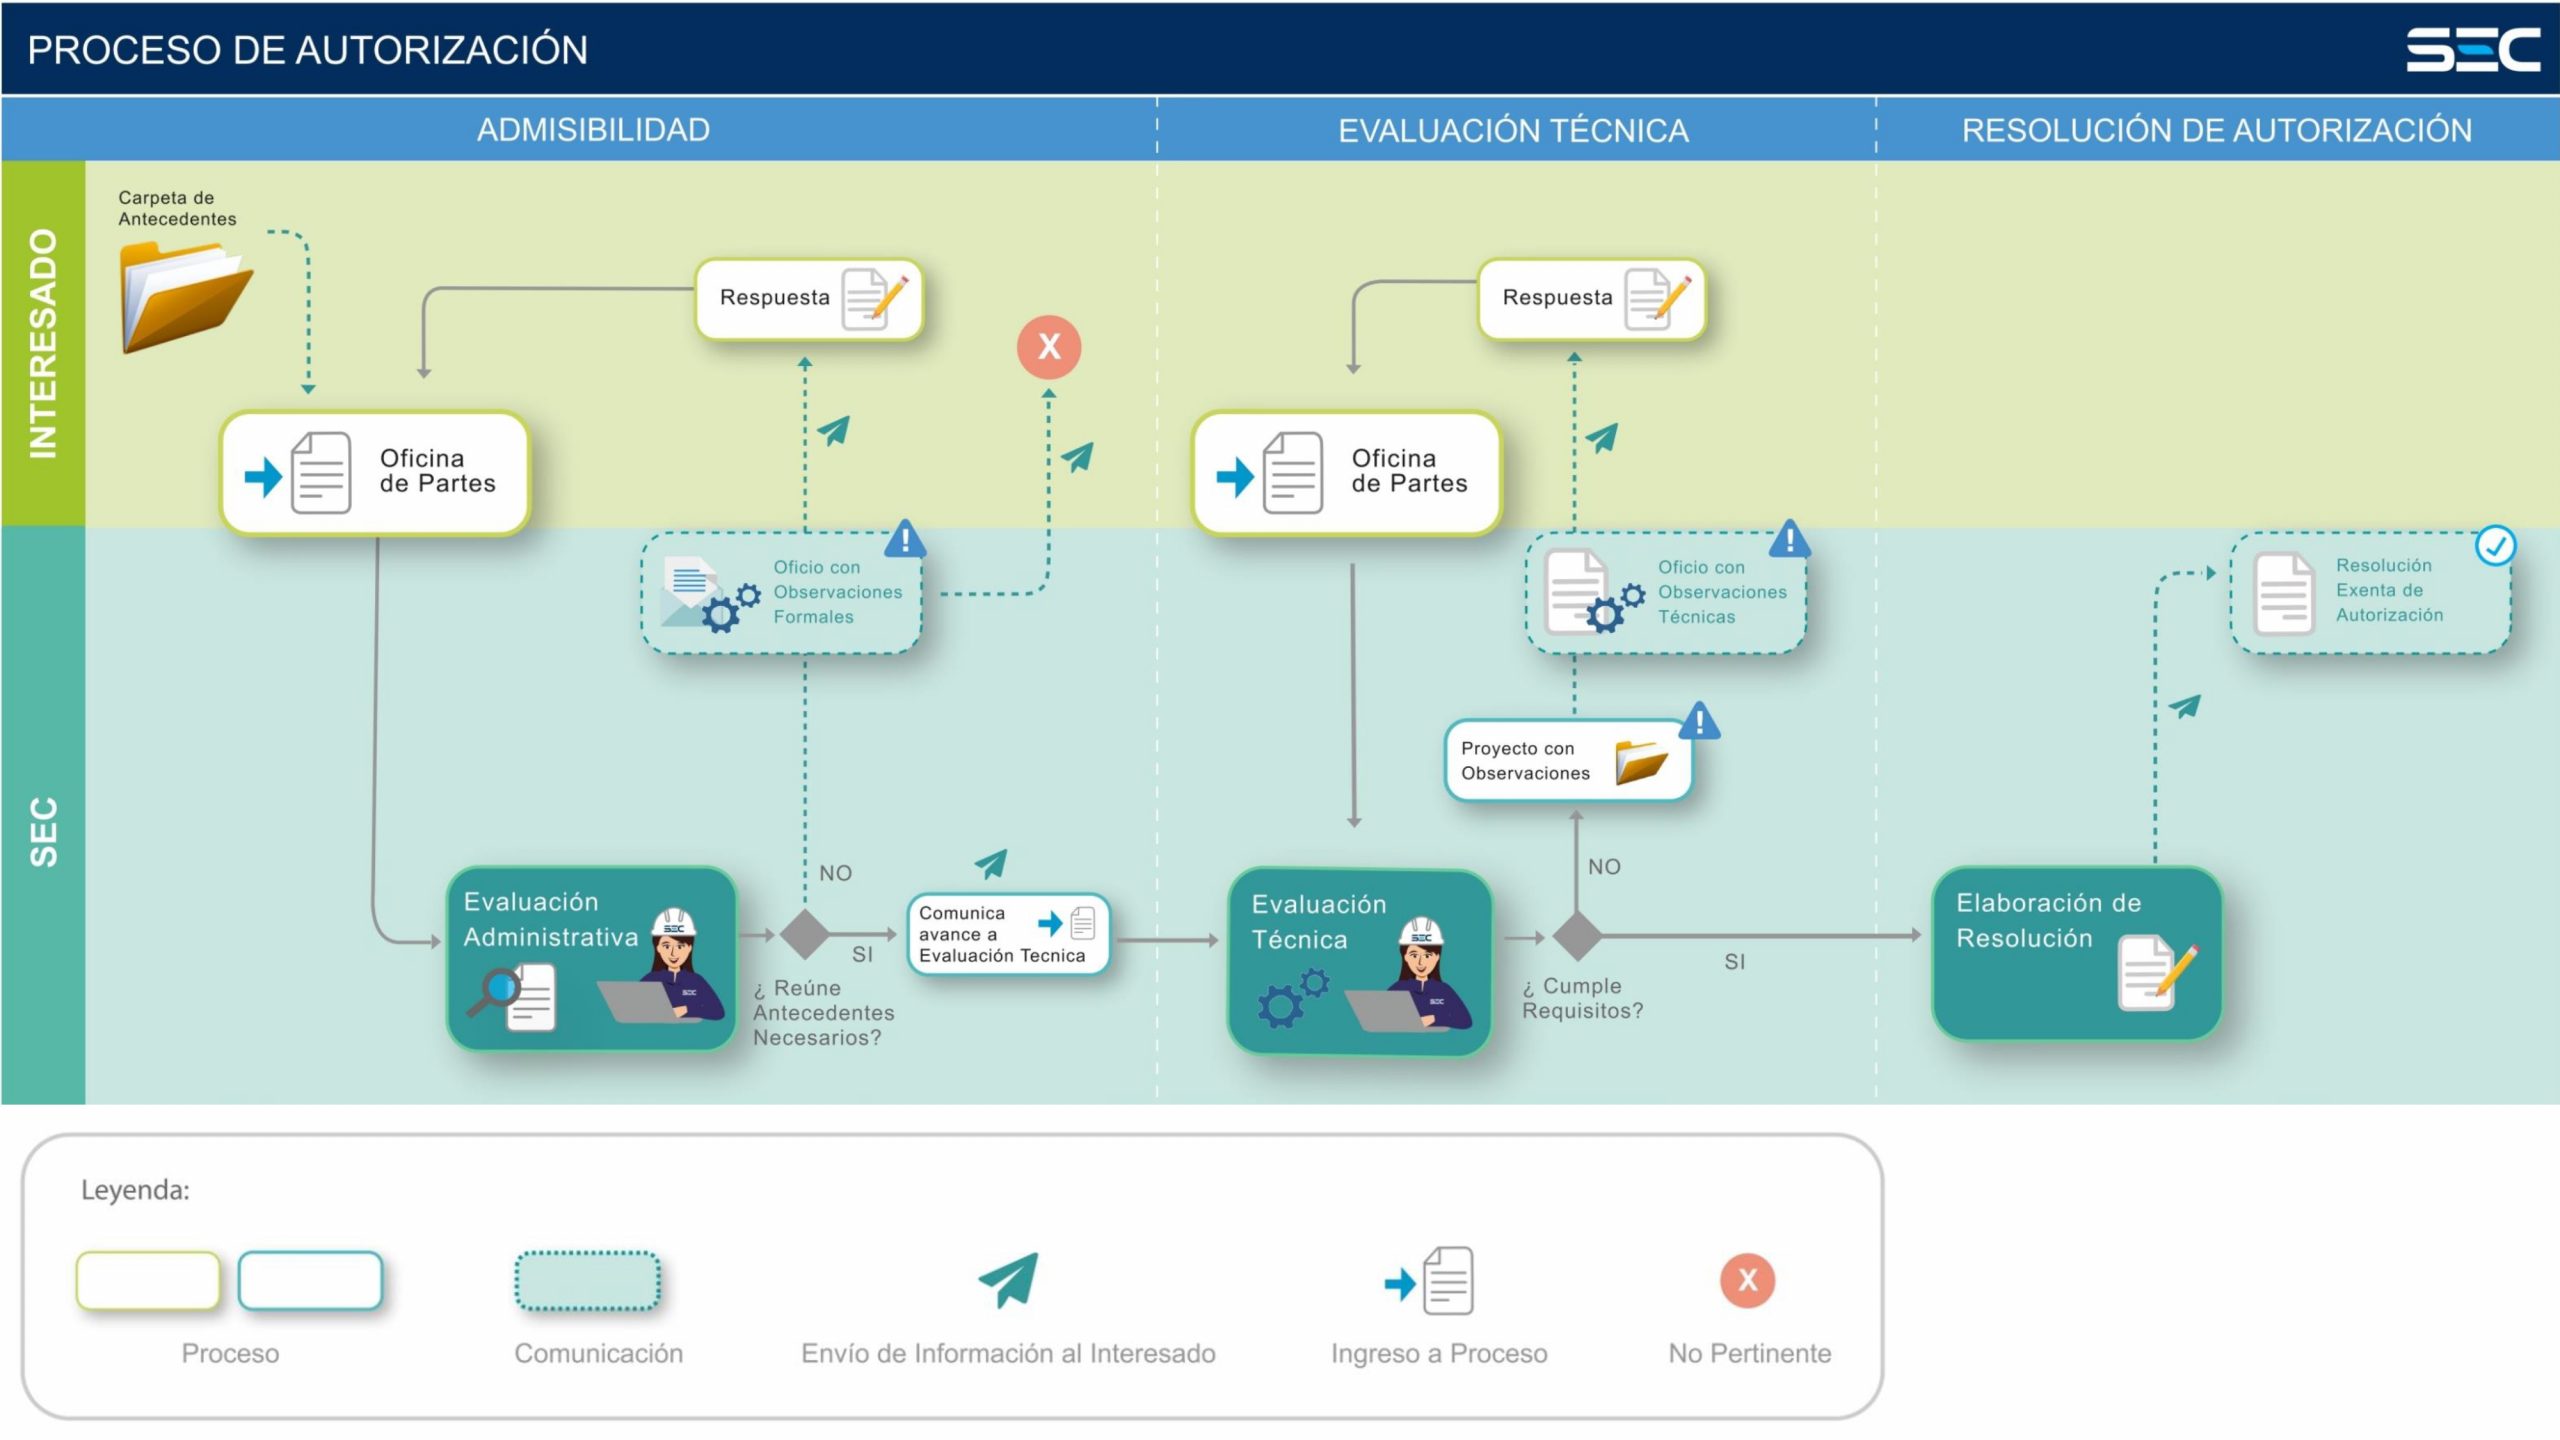
Task: Click the Comunica avance a Evaluación Tecnica box
Action: (1008, 934)
